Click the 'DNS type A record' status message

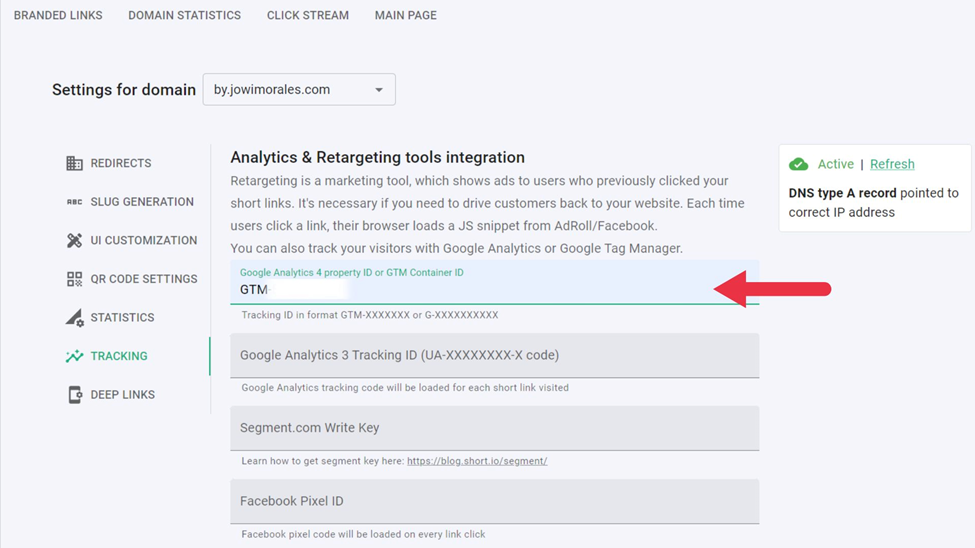pyautogui.click(x=874, y=203)
